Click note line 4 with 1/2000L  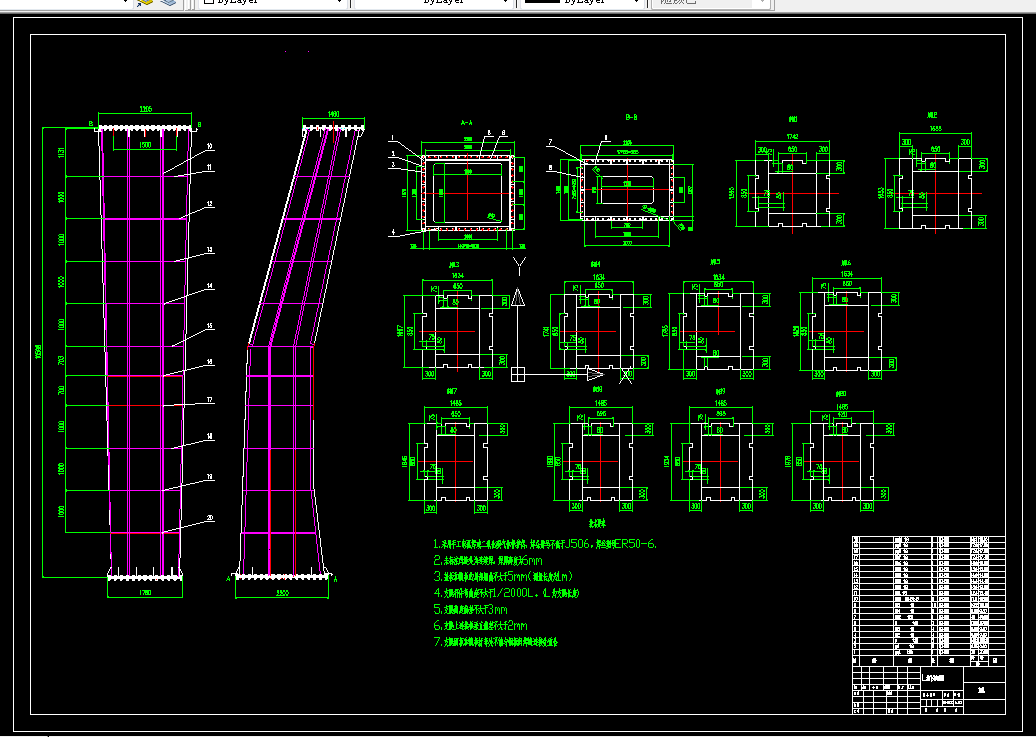point(506,594)
